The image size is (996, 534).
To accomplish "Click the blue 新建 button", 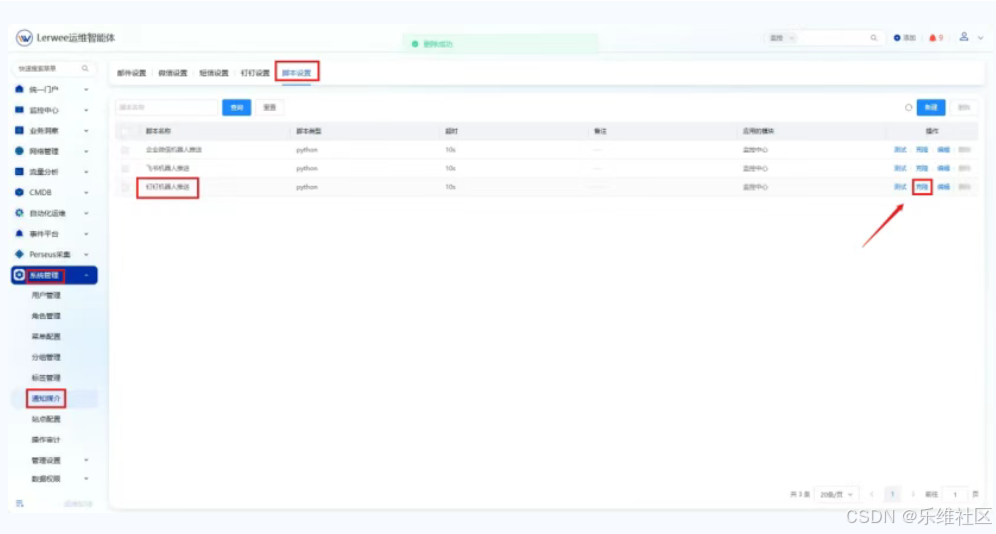I will pyautogui.click(x=931, y=107).
